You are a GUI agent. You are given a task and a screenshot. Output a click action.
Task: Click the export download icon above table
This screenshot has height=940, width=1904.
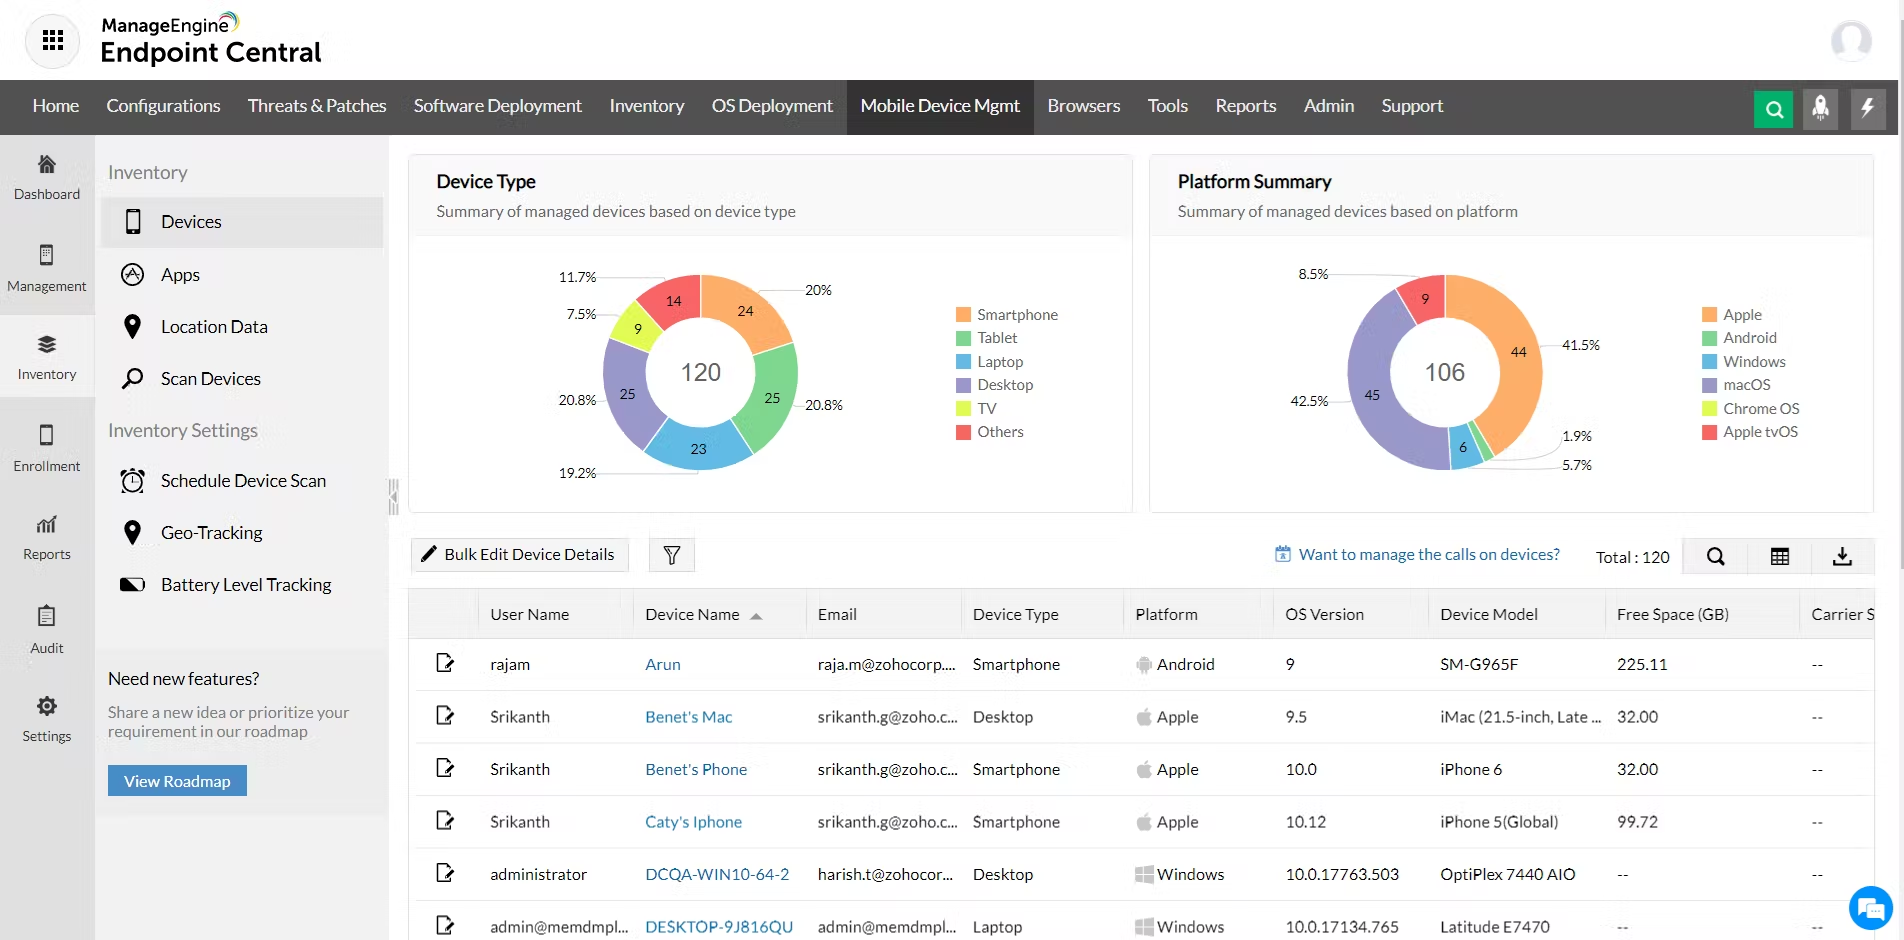[1842, 557]
